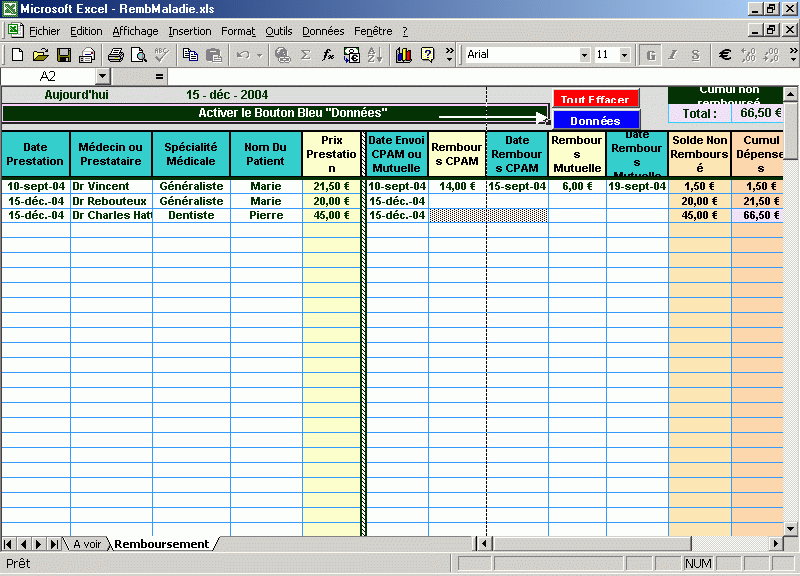Open print preview with the magnifier page icon
Image resolution: width=800 pixels, height=576 pixels.
(139, 55)
